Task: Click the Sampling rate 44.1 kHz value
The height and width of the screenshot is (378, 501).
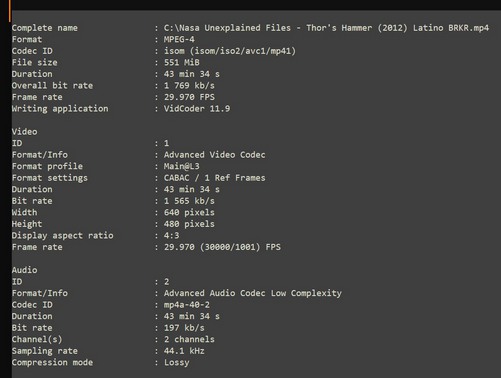Action: [x=184, y=351]
